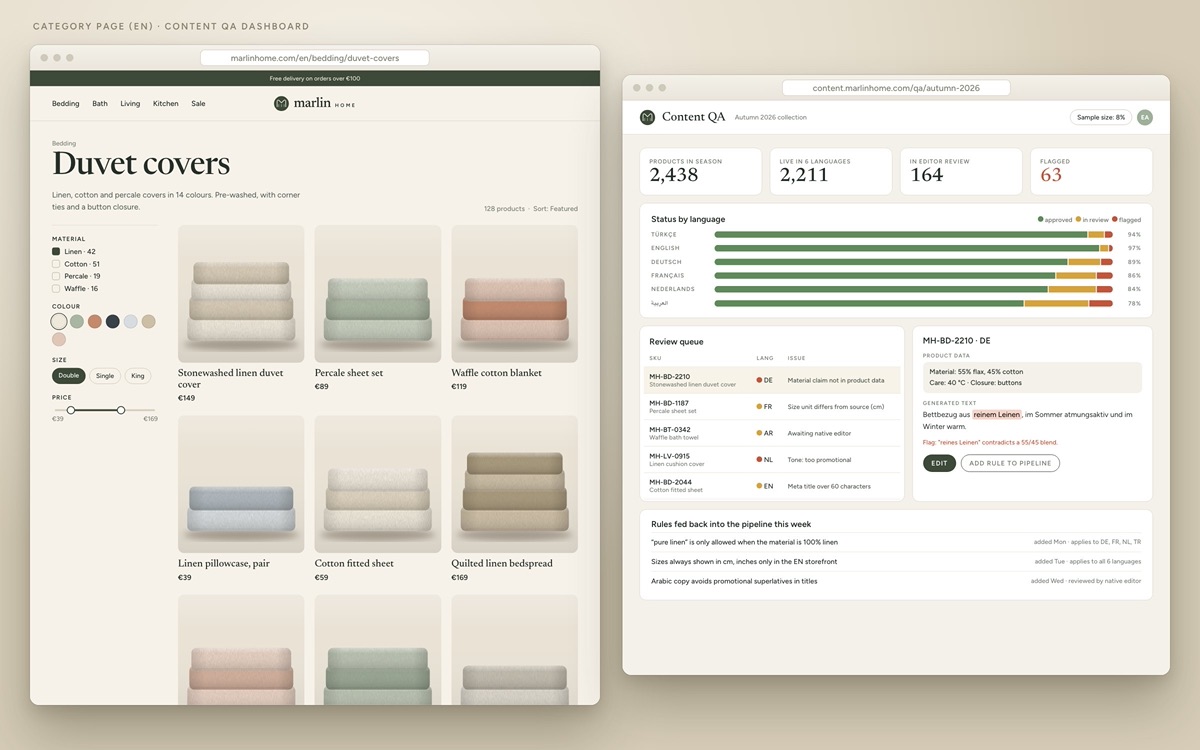This screenshot has width=1200, height=750.
Task: Click the EDIT button for MH-BD-2210
Action: (x=939, y=463)
